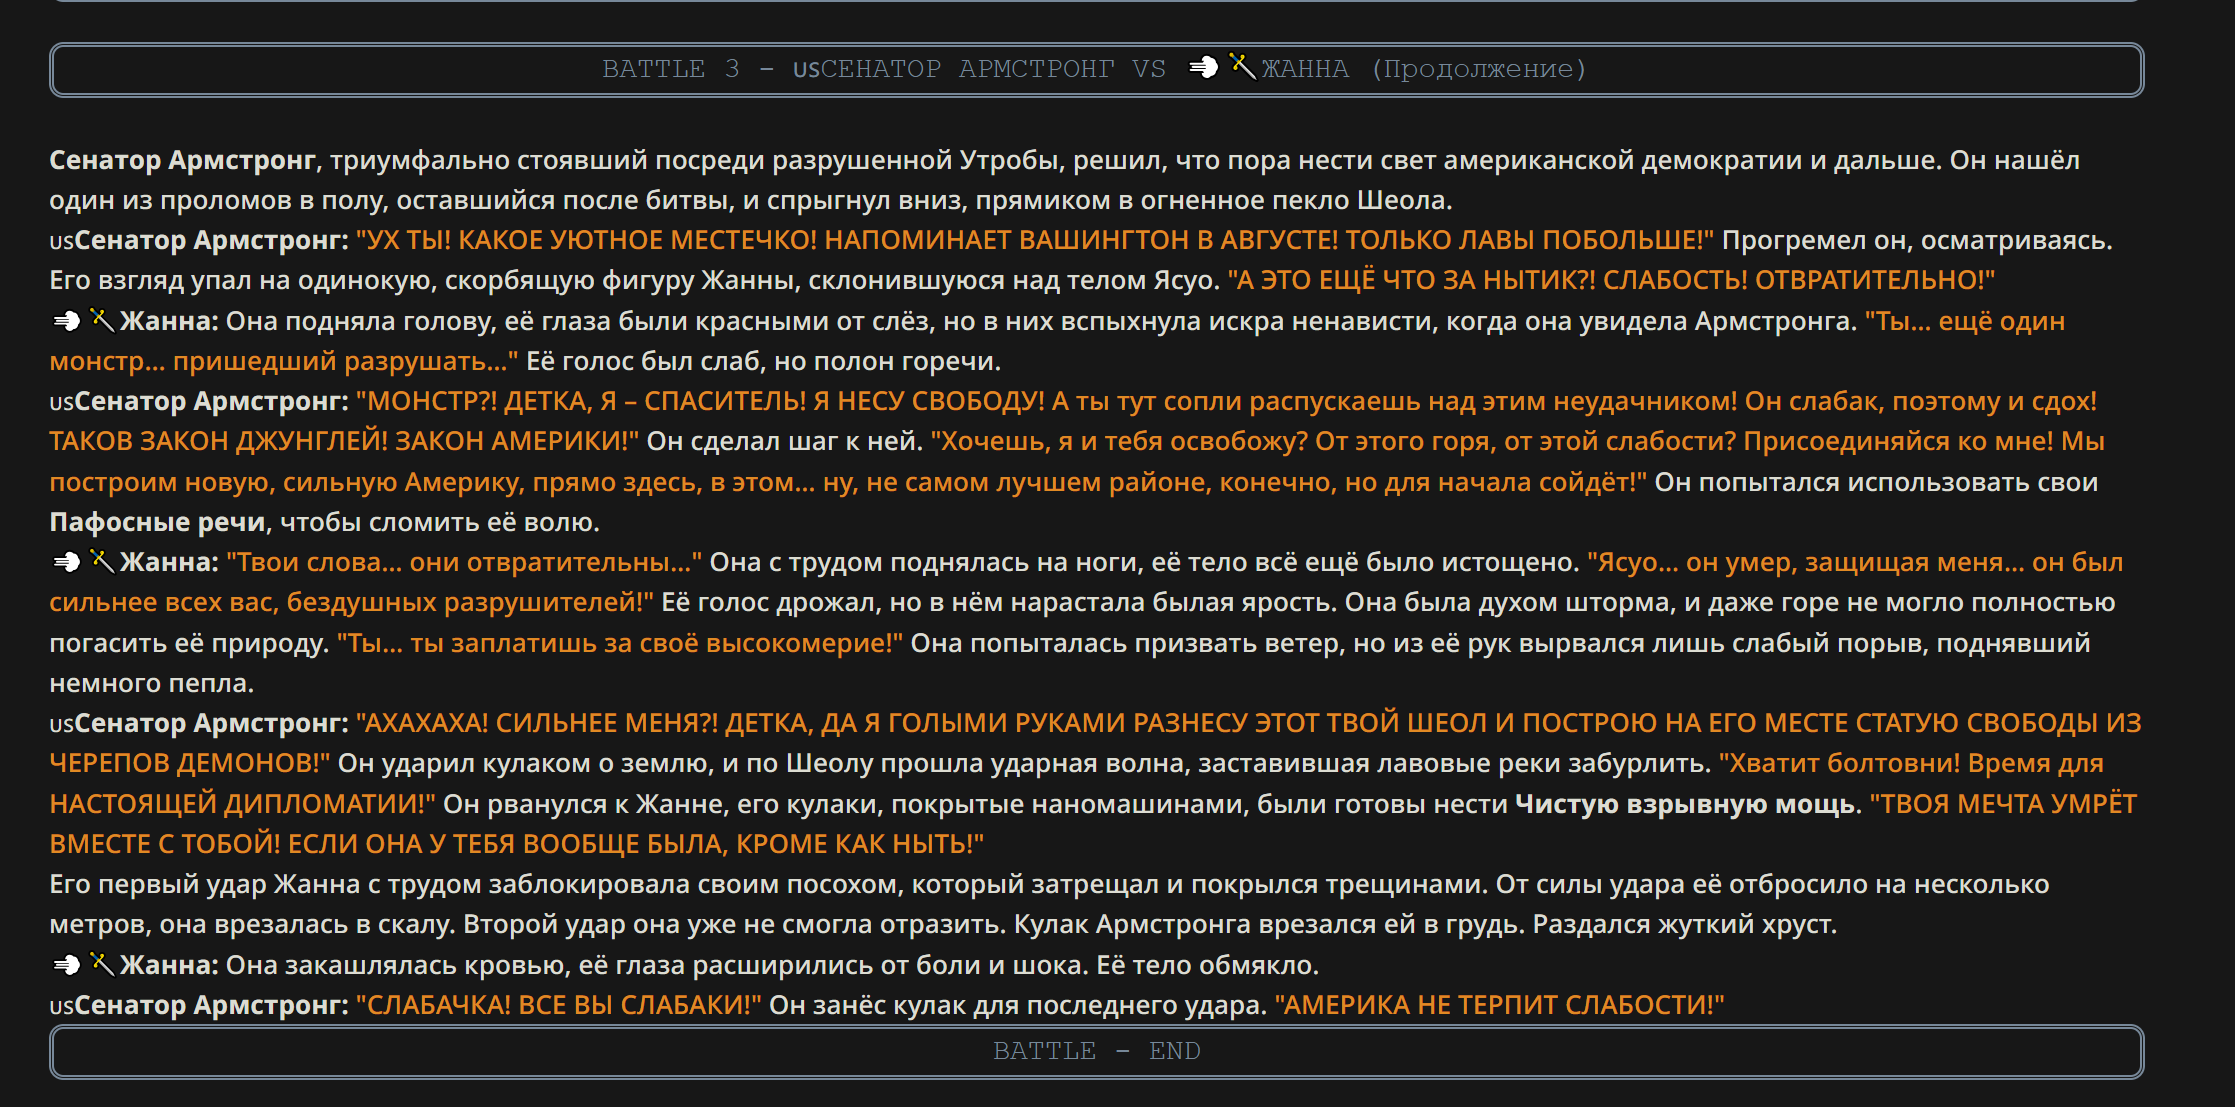
Task: Click the 'US' marker before the 'АХАХАХА!' line
Action: coord(62,725)
